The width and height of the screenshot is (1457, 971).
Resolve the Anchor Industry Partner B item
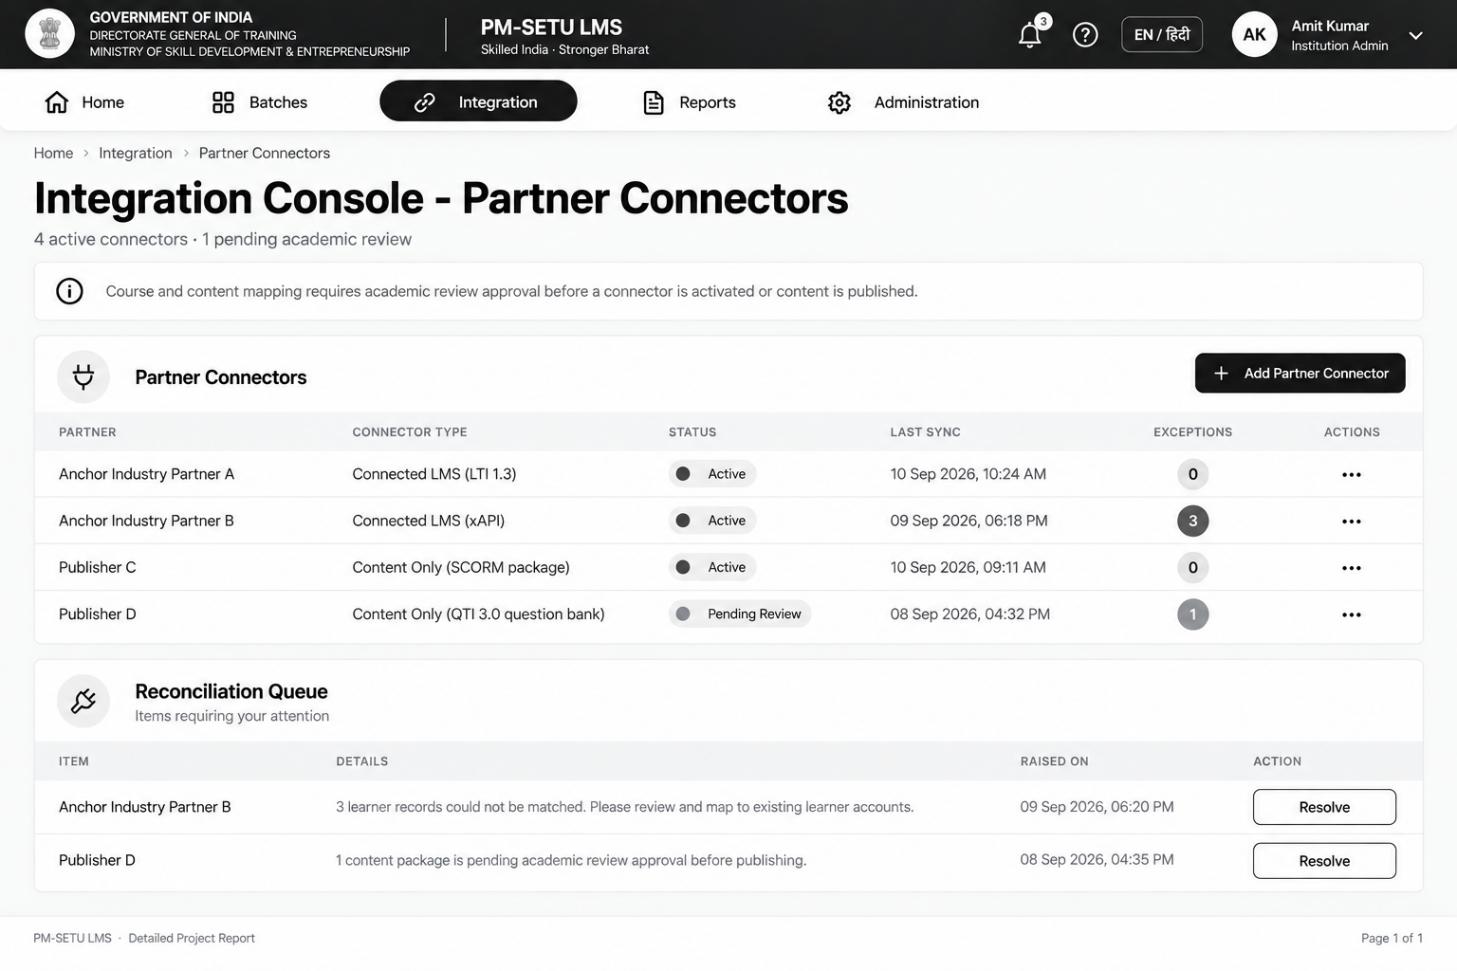point(1324,807)
